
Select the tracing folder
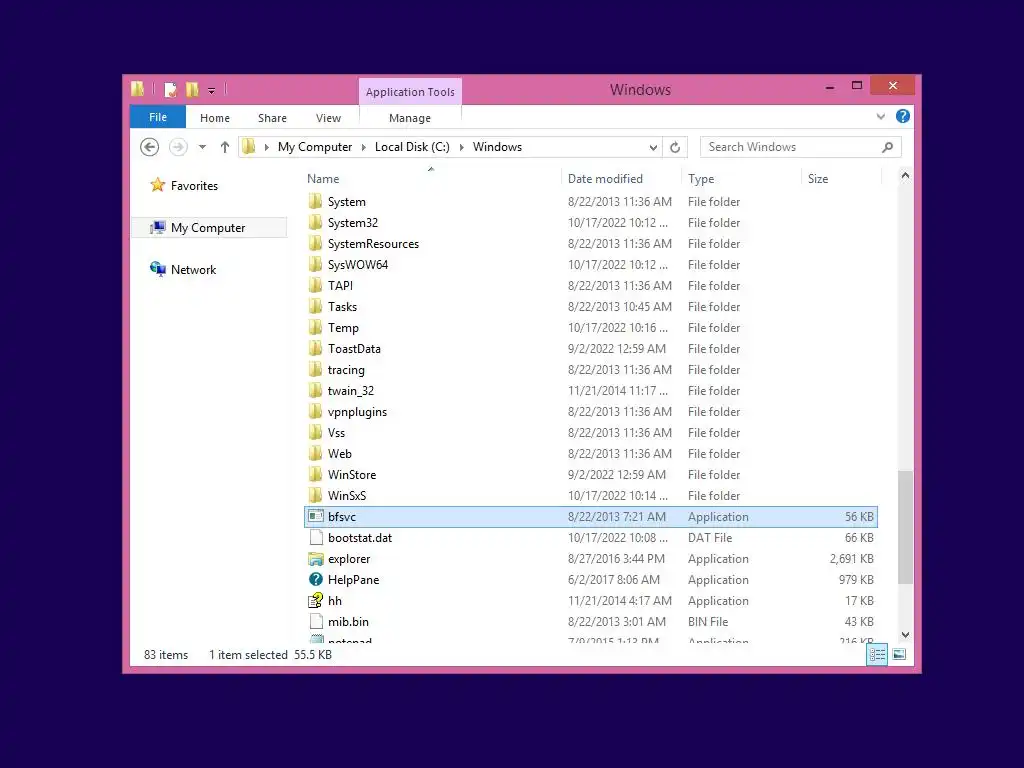pos(346,370)
